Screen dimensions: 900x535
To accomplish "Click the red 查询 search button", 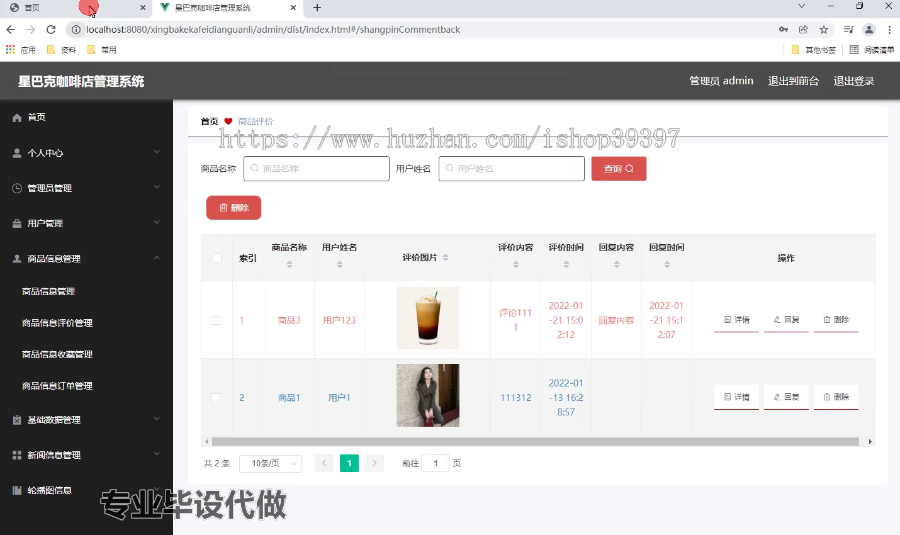I will pos(619,169).
